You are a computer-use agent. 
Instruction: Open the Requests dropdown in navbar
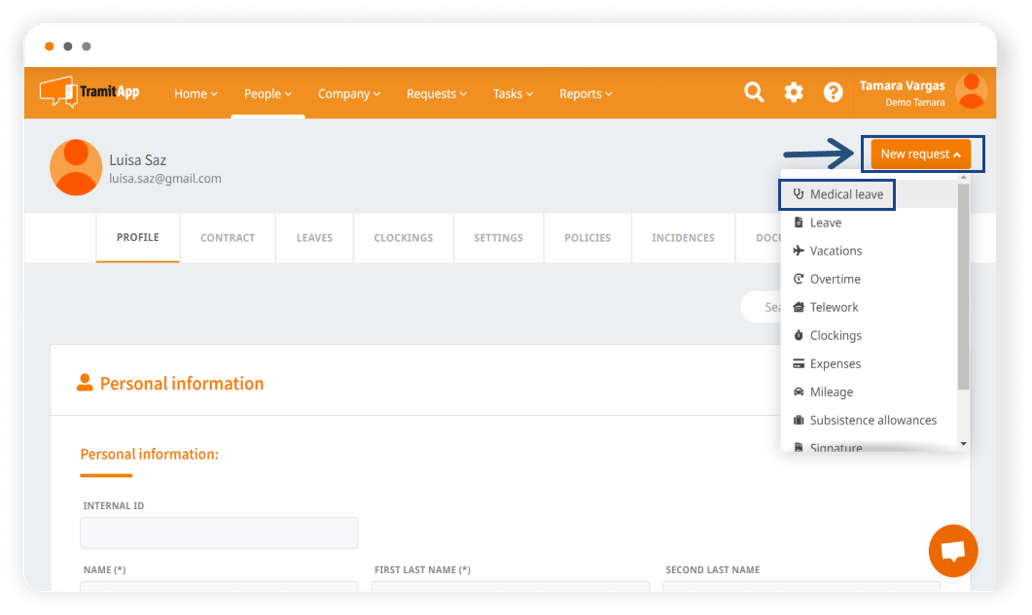[x=436, y=94]
